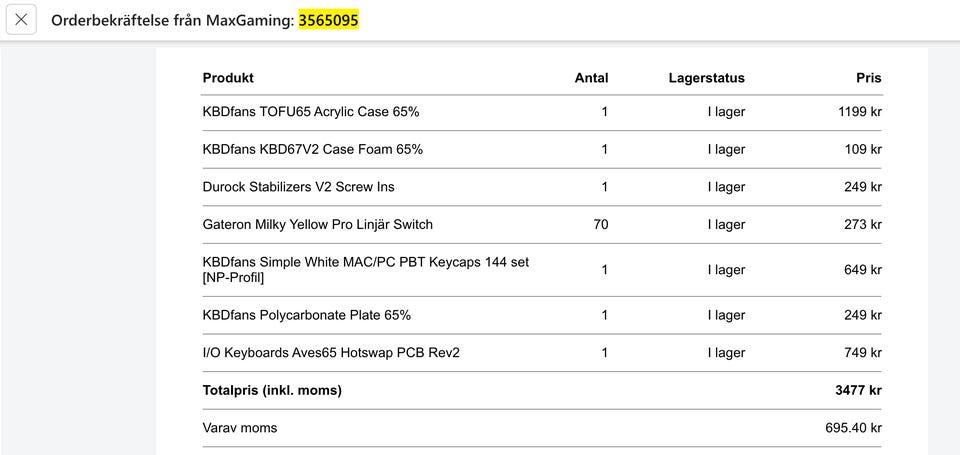
Task: Close the order confirmation with the X button
Action: (x=21, y=20)
